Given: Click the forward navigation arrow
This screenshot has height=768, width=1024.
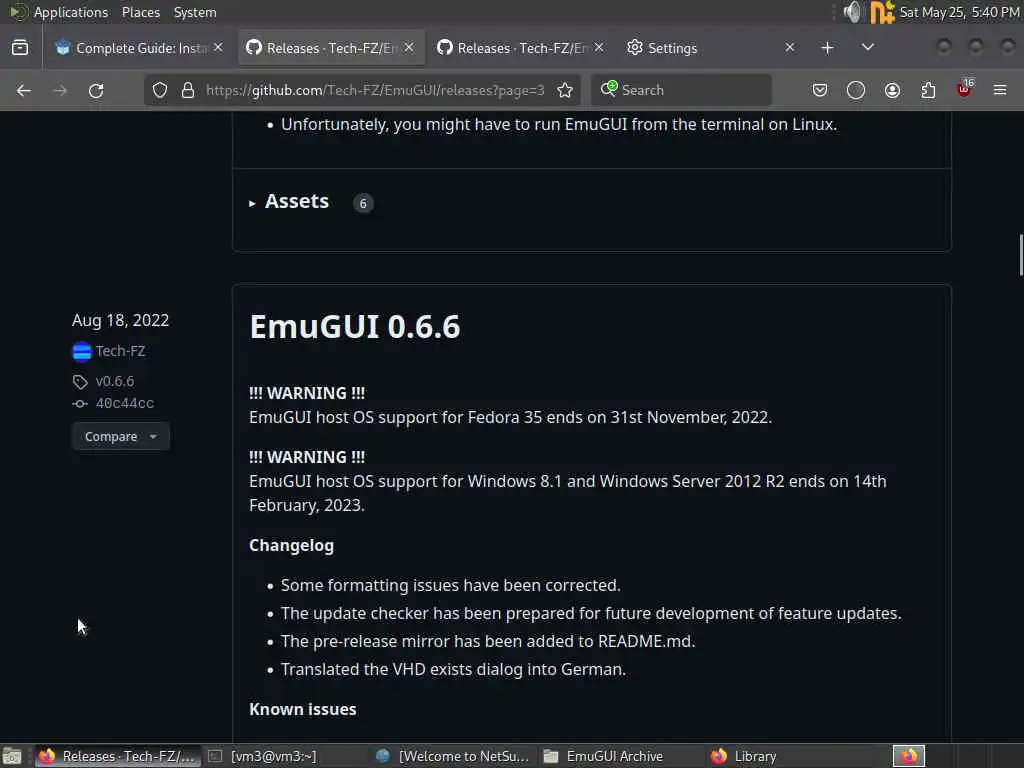Looking at the screenshot, I should 60,90.
